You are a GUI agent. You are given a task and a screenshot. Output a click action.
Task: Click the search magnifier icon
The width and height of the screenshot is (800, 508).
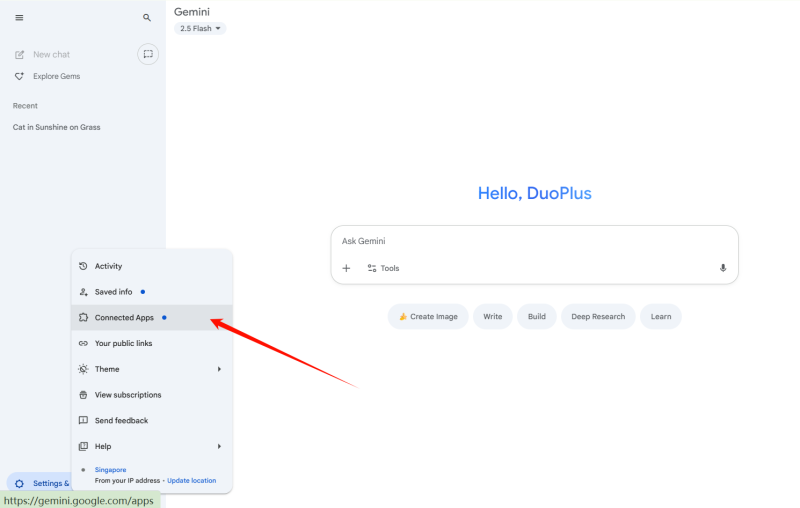tap(147, 18)
